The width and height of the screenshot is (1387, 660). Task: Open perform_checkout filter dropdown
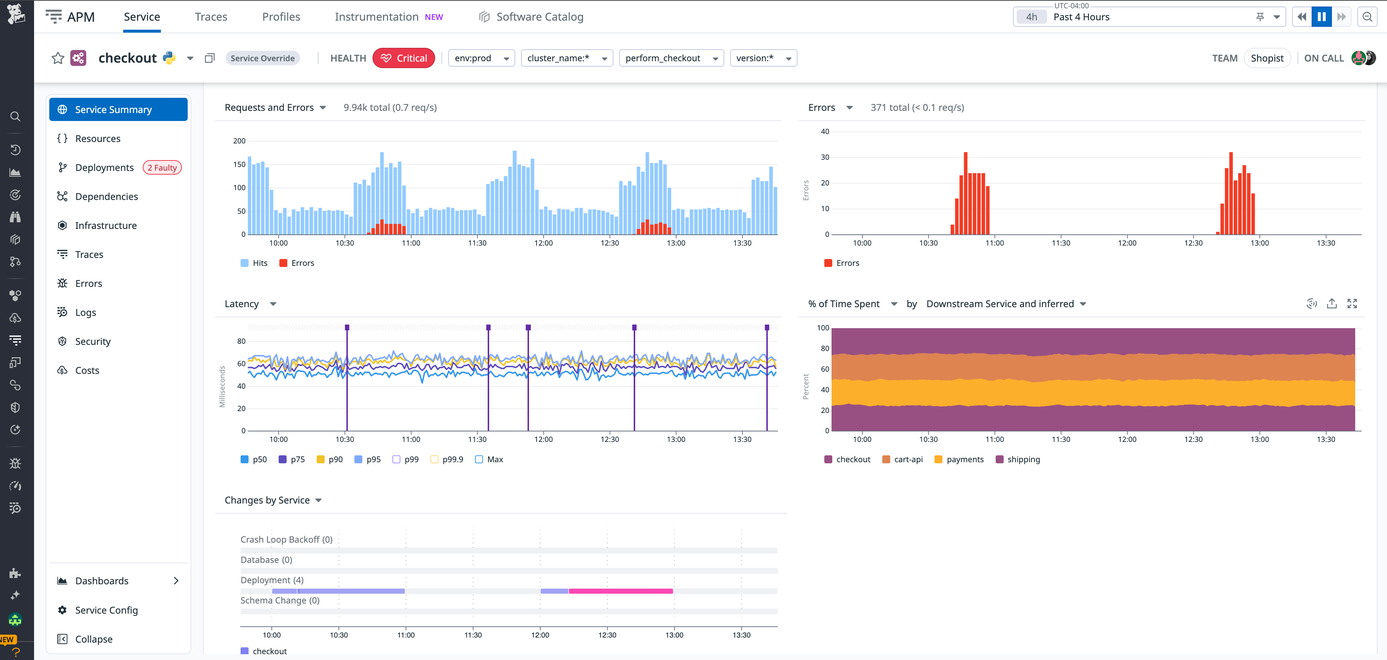click(671, 58)
